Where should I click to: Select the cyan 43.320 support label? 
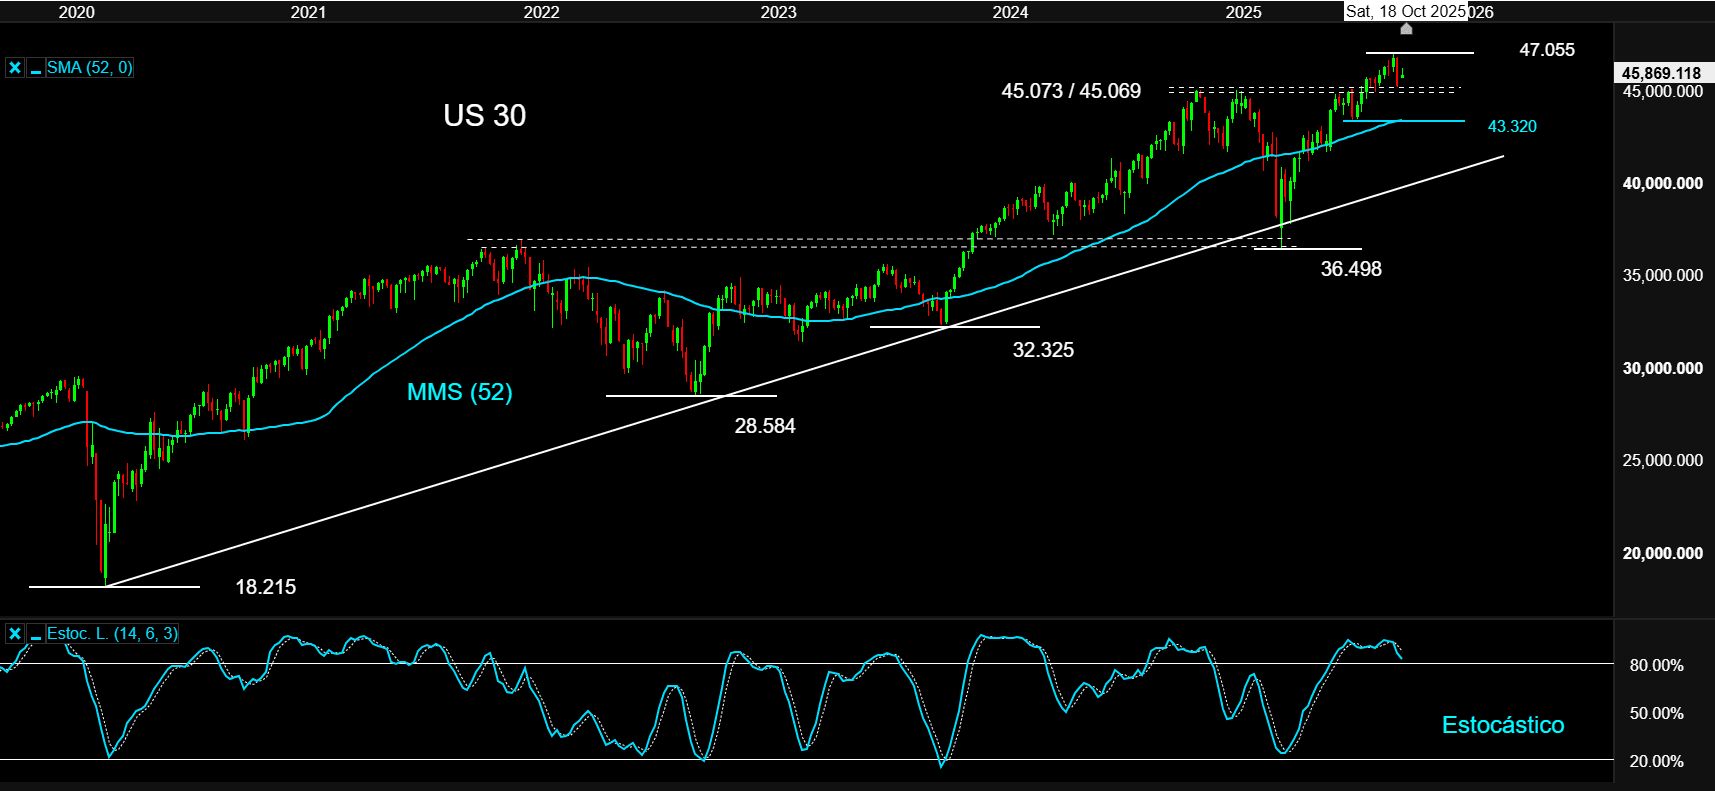(1511, 126)
